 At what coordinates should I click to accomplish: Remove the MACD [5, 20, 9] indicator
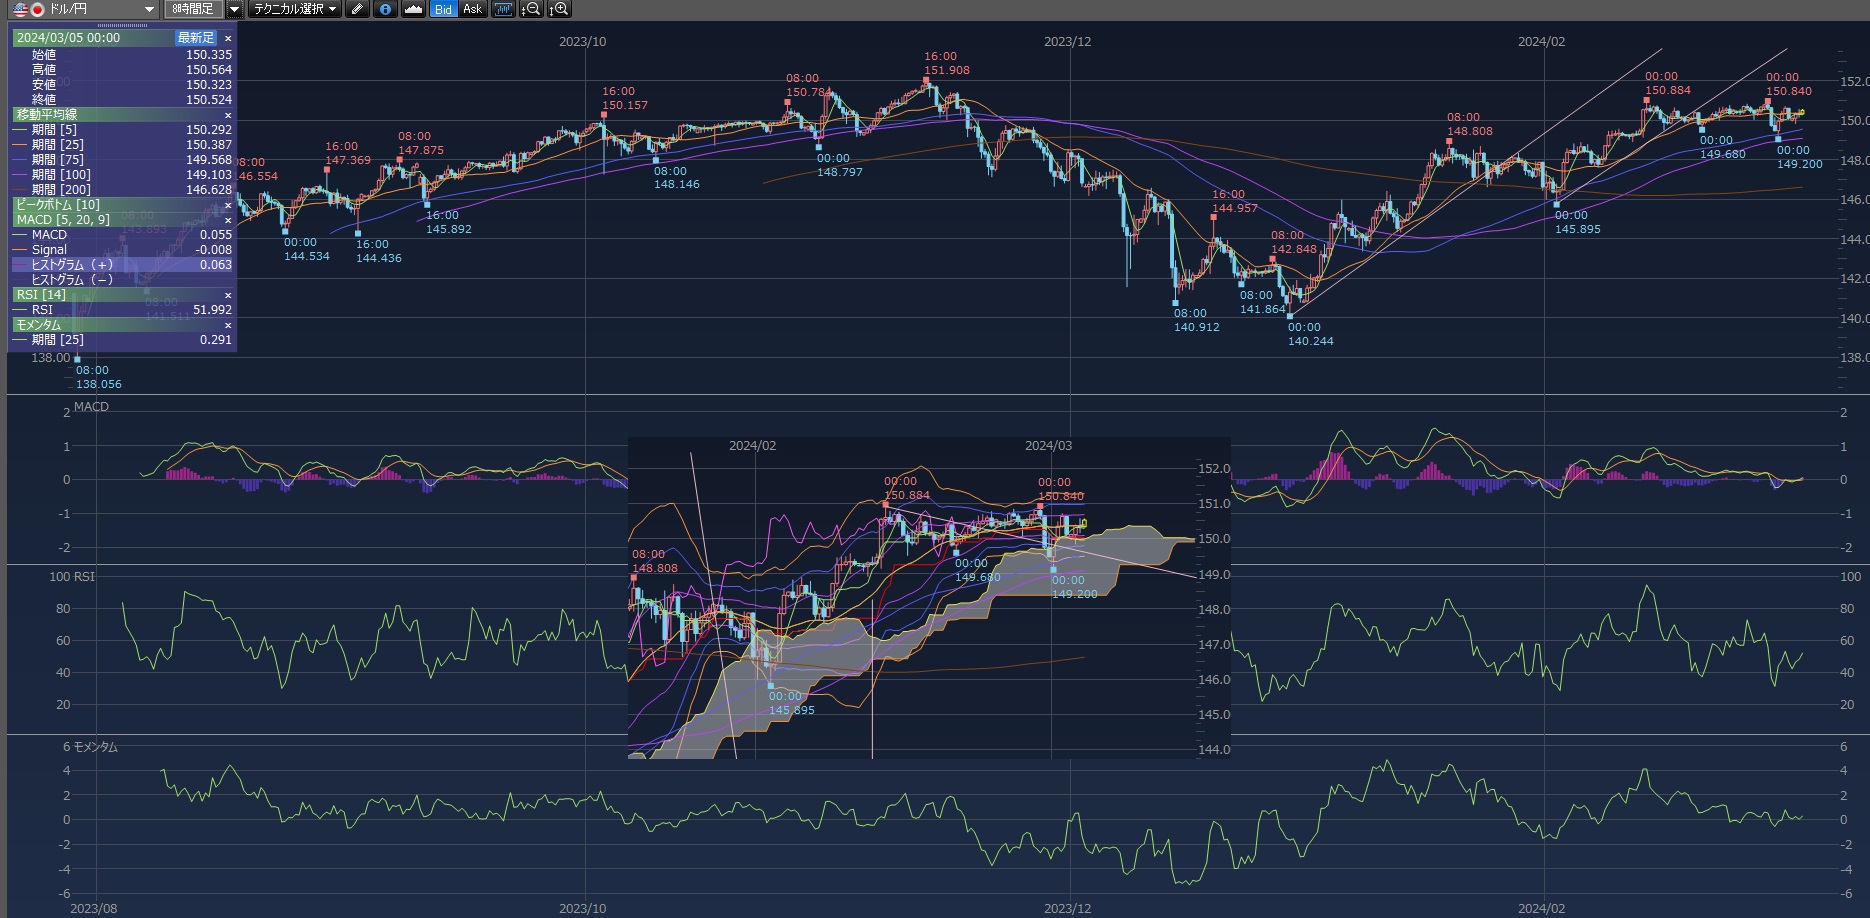point(228,220)
